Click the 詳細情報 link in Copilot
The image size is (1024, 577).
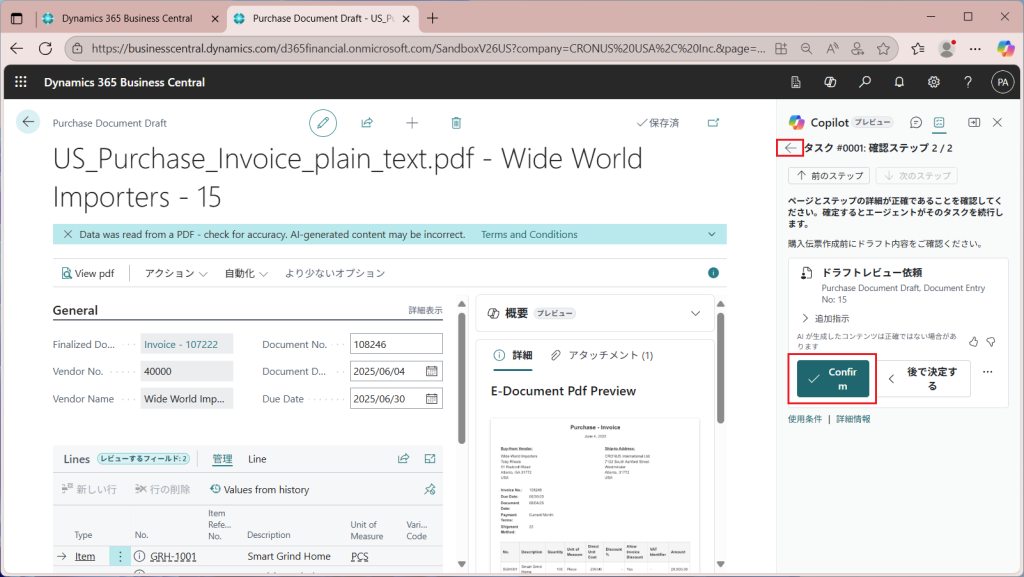click(853, 419)
